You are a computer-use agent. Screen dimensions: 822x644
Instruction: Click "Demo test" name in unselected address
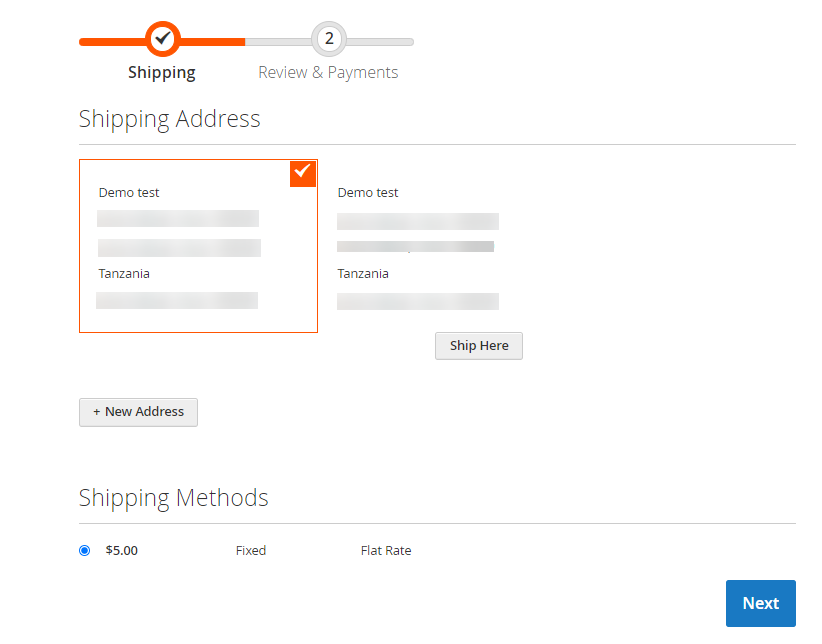[x=368, y=193]
